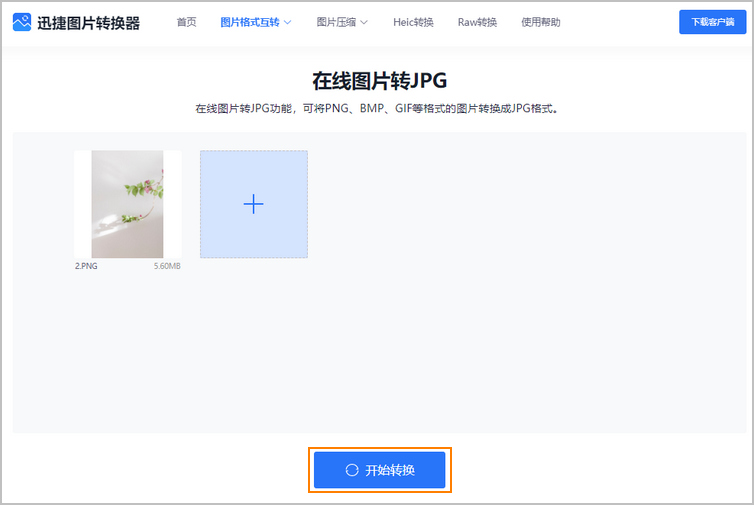Image resolution: width=754 pixels, height=505 pixels.
Task: Click the 开始转换 button
Action: coord(379,470)
